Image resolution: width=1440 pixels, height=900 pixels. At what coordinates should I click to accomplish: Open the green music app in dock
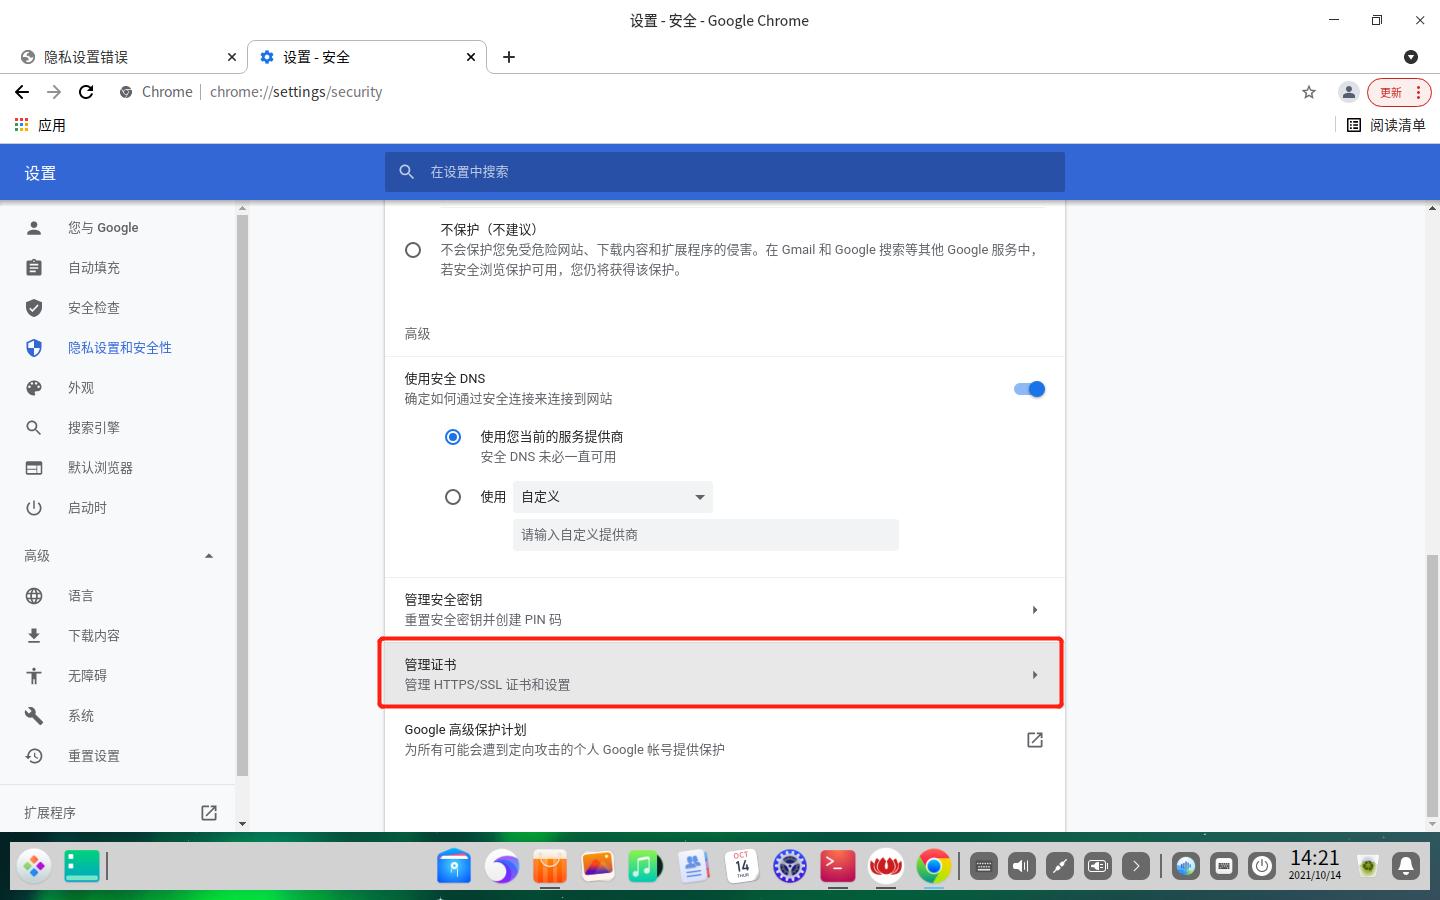coord(646,866)
